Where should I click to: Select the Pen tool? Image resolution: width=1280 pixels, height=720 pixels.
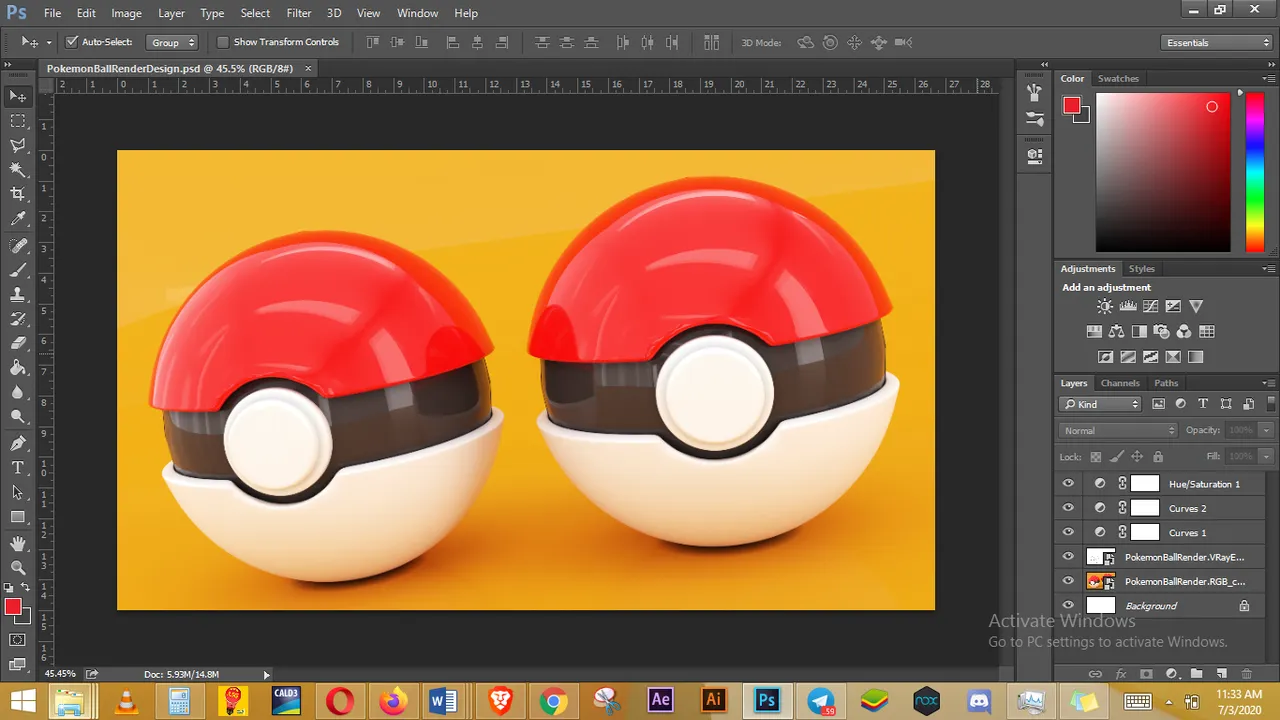coord(18,443)
